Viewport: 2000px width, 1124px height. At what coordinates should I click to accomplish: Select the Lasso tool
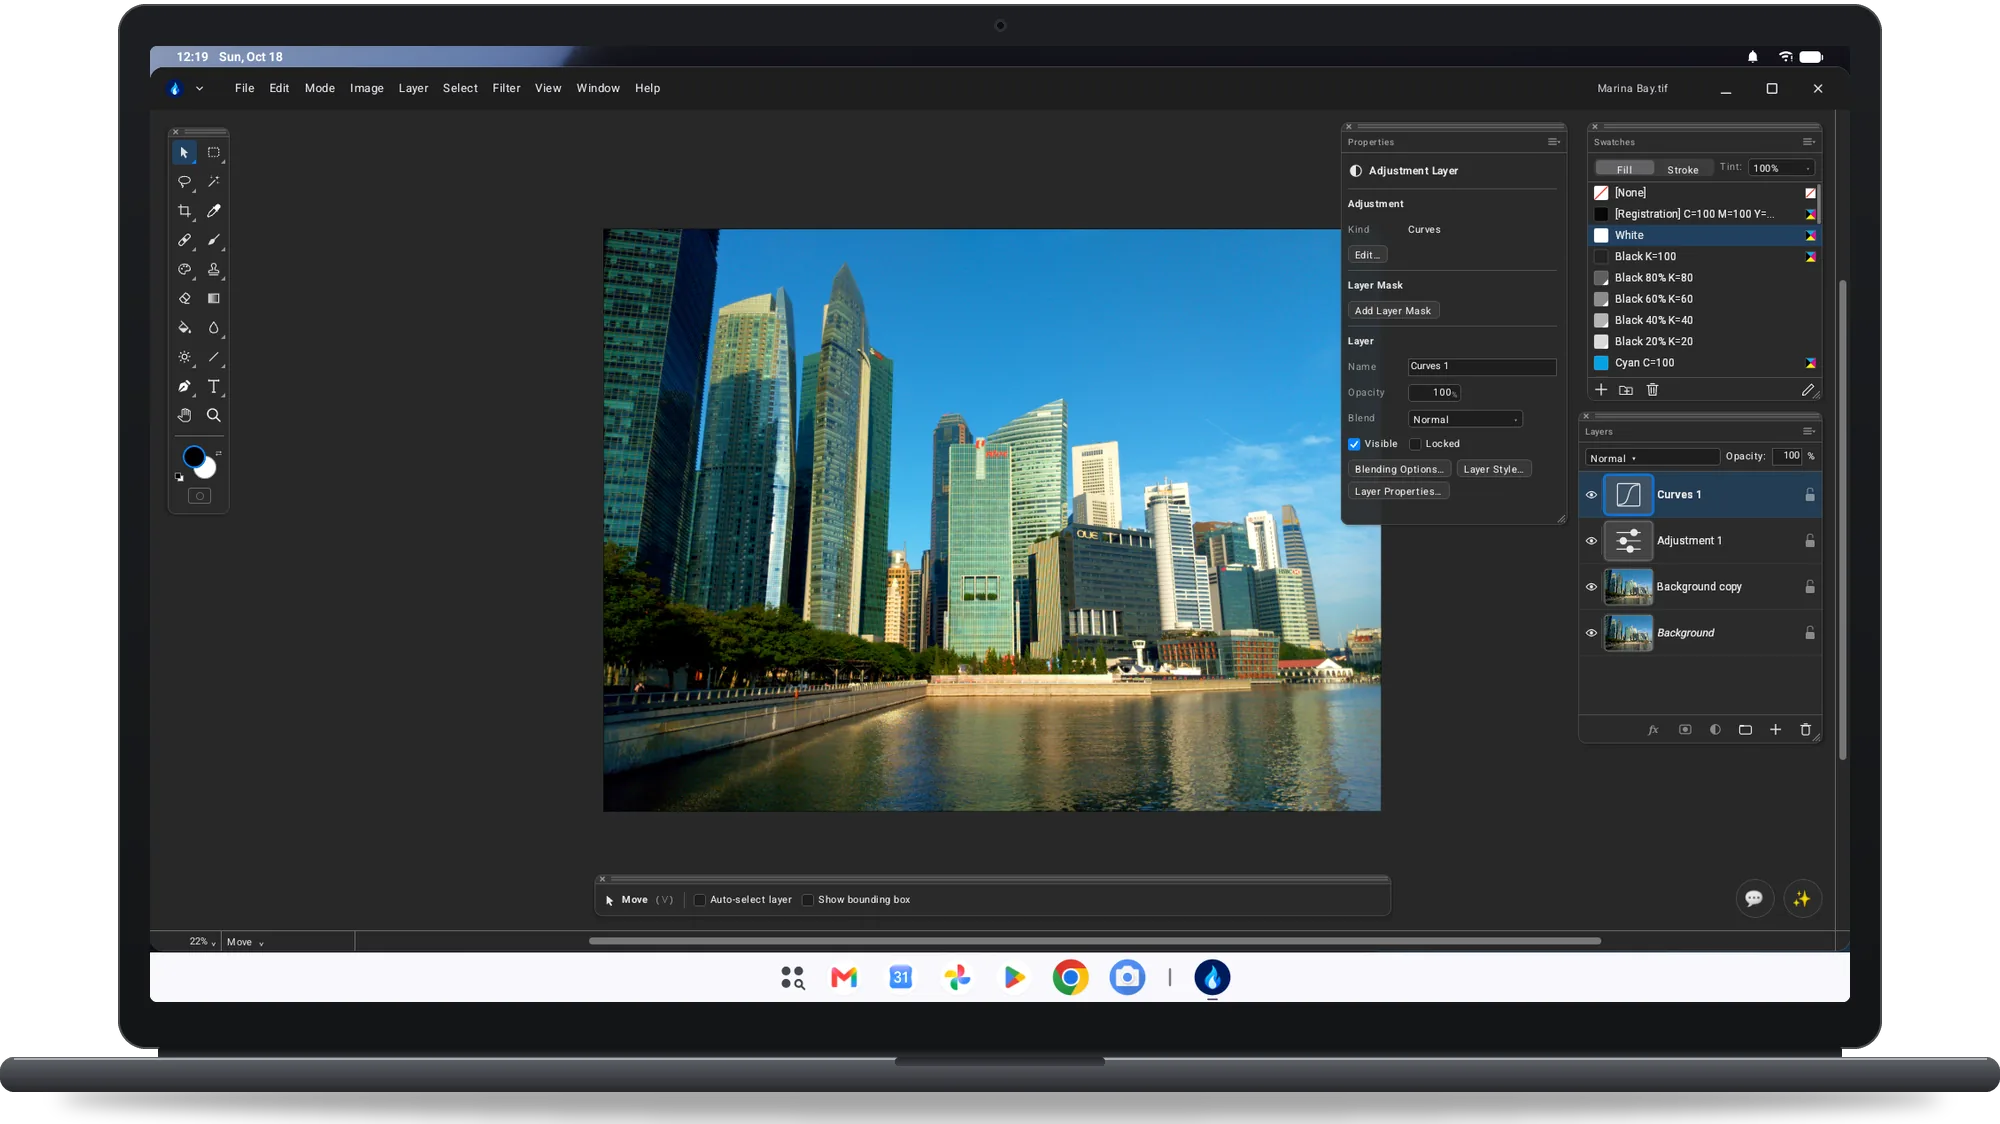tap(185, 182)
